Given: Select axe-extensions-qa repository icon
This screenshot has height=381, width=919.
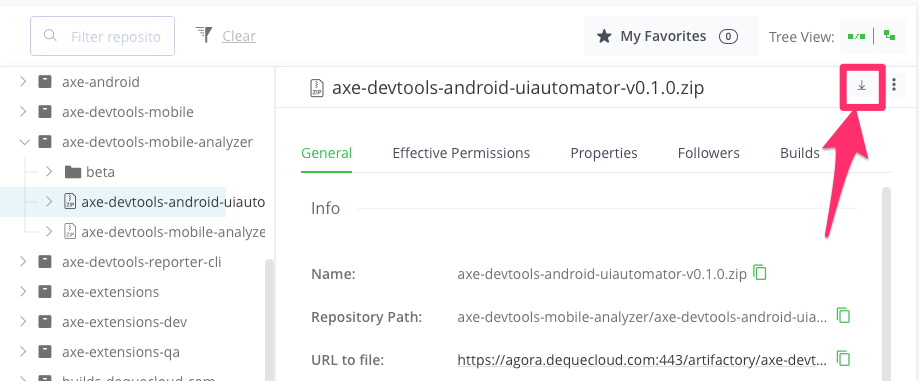Looking at the screenshot, I should coord(45,352).
